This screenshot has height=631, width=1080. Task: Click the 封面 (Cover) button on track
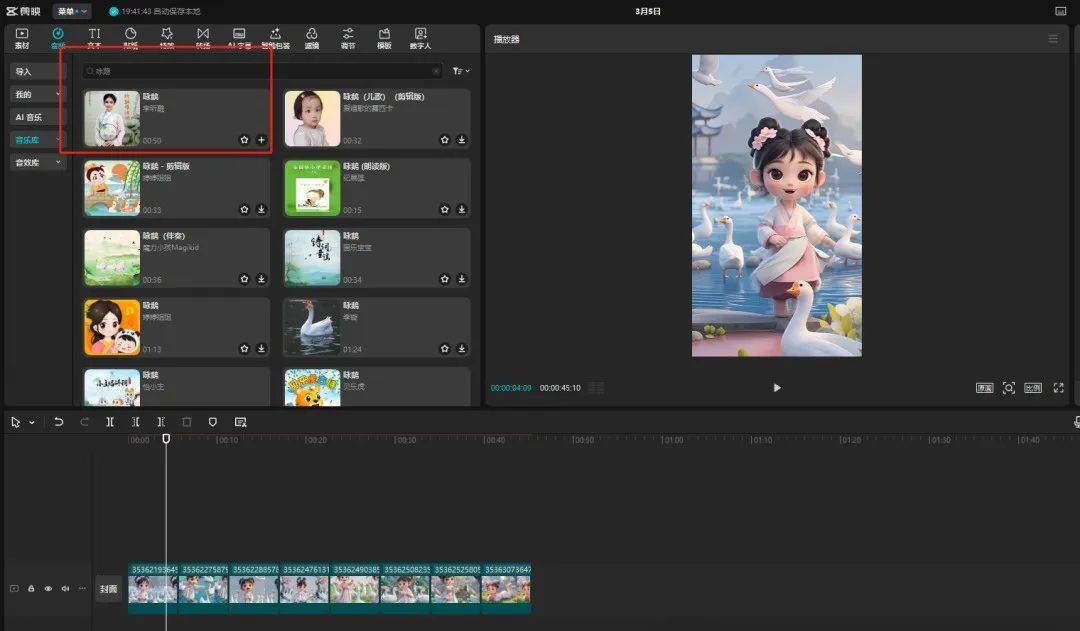click(108, 589)
